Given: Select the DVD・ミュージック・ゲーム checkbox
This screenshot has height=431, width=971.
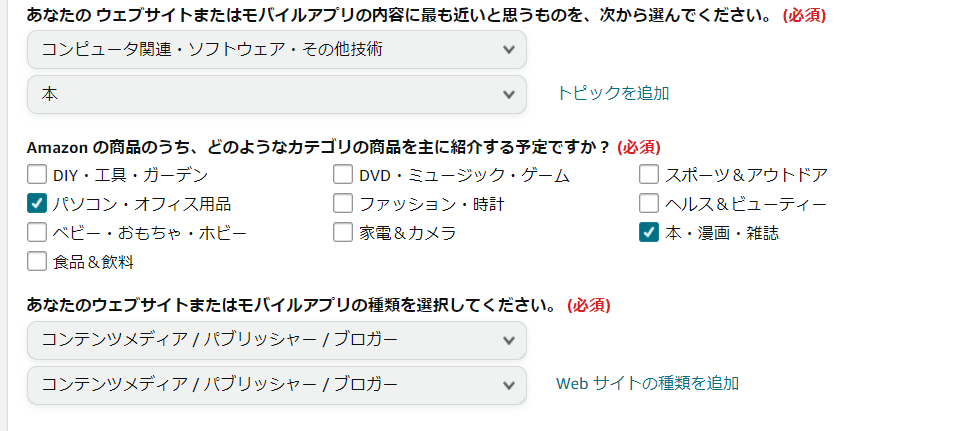Looking at the screenshot, I should click(343, 175).
